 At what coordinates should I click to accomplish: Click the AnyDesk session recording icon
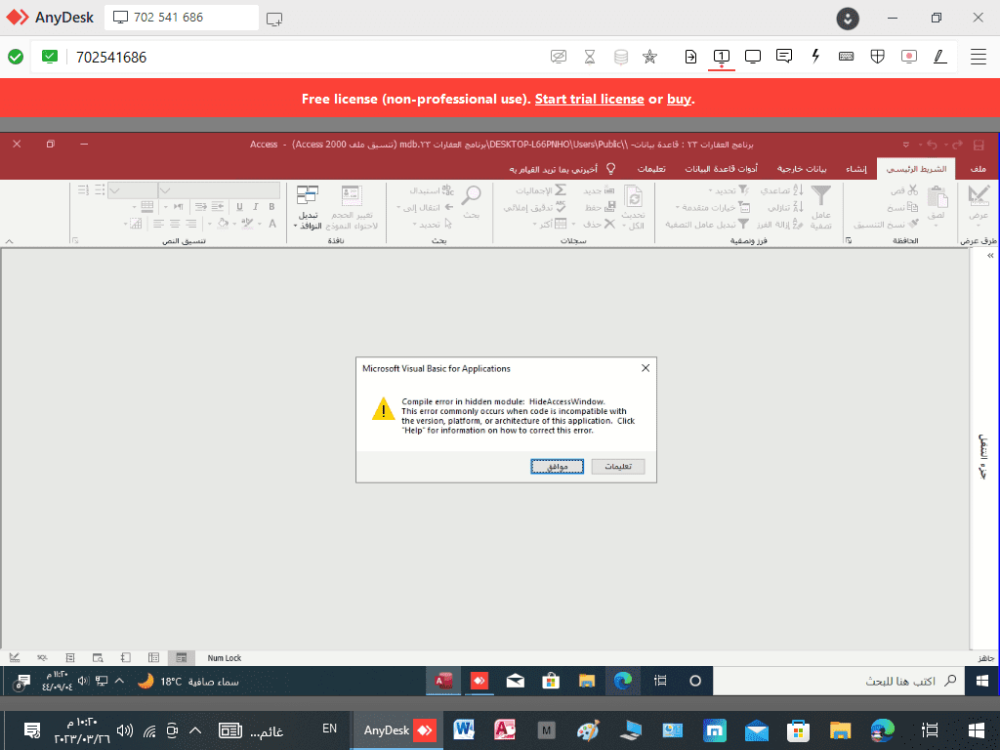tap(909, 57)
